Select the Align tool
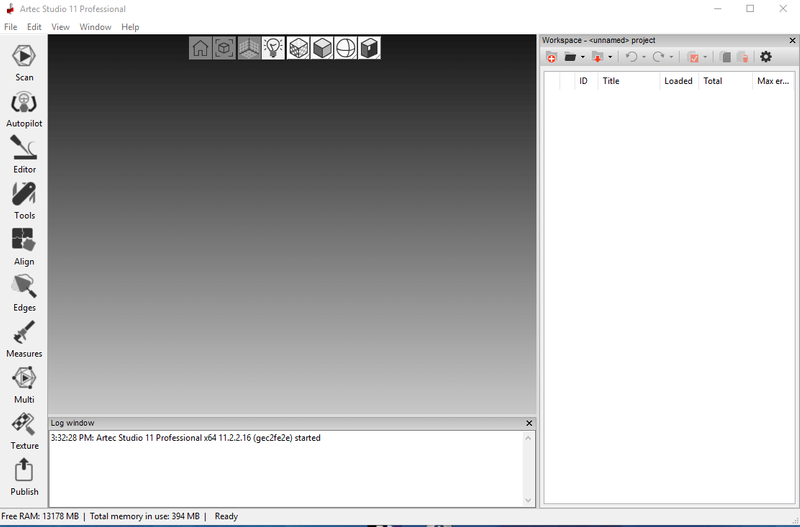This screenshot has width=800, height=527. [24, 243]
